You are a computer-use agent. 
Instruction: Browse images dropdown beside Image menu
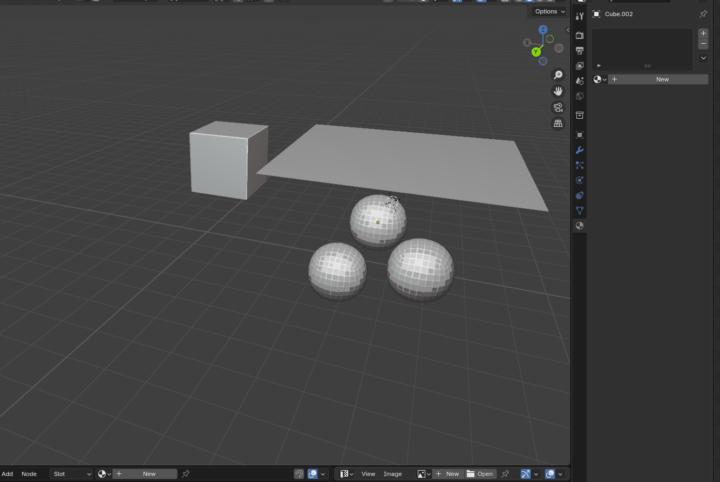423,474
